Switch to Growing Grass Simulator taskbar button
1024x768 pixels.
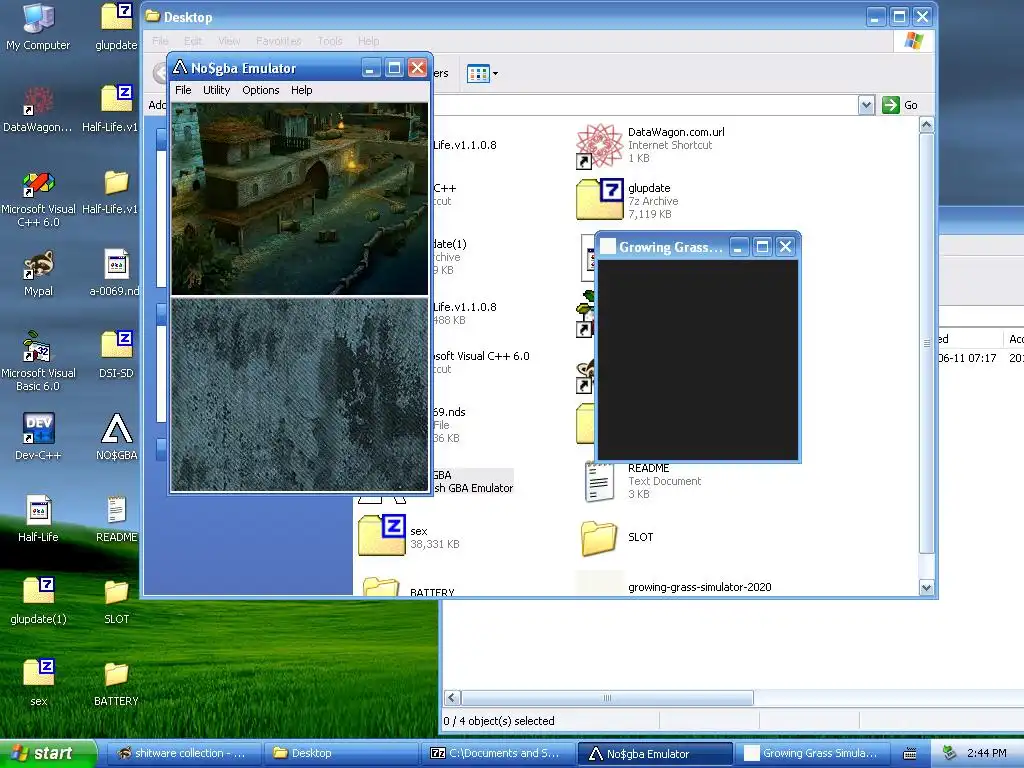point(813,754)
